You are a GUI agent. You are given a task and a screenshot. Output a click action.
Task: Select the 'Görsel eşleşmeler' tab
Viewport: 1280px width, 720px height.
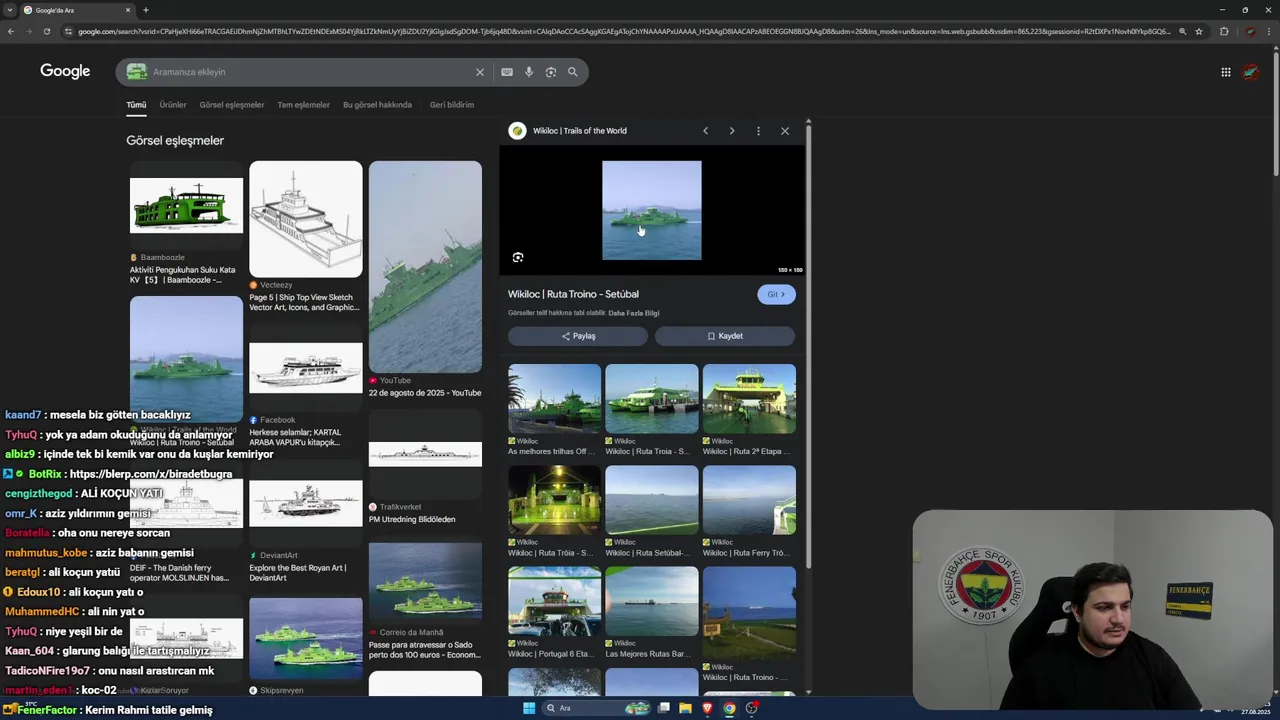[232, 104]
